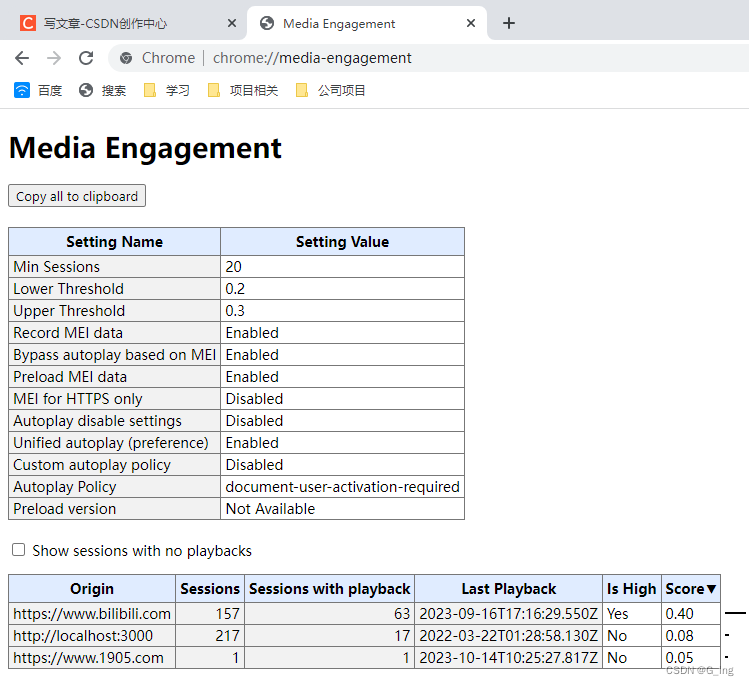Viewport: 749px width, 686px height.
Task: Enable Show sessions with no playbacks
Action: tap(18, 550)
